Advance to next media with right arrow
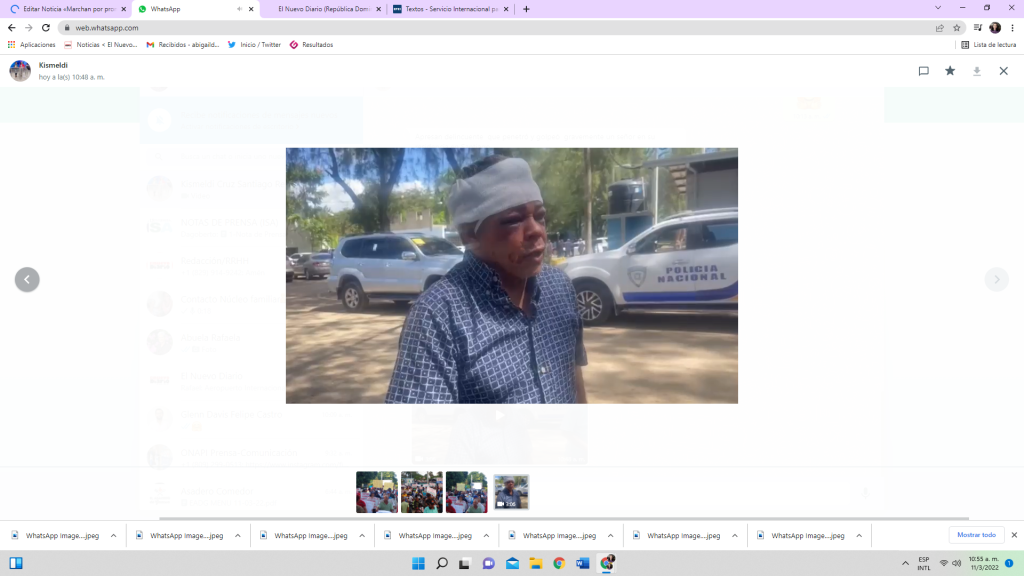The height and width of the screenshot is (576, 1024). [x=996, y=280]
